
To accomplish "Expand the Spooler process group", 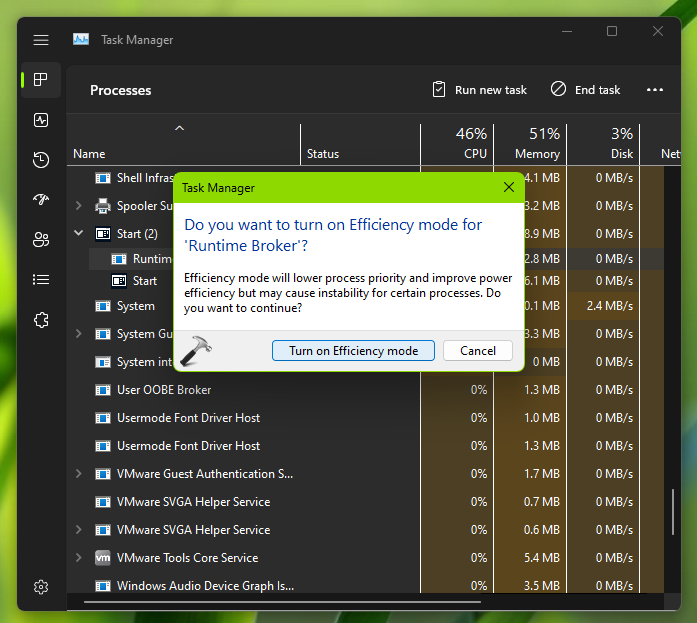I will [x=79, y=206].
